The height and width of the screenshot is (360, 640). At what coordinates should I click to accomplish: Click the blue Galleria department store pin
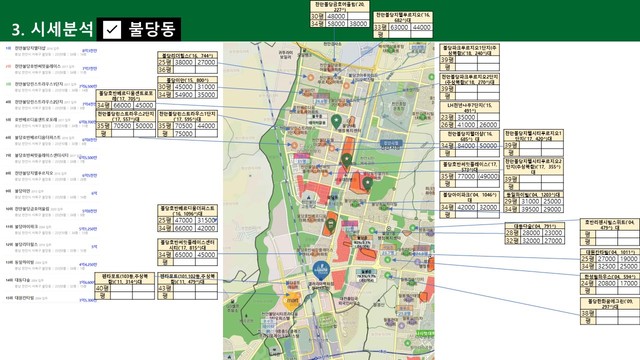[x=321, y=270]
